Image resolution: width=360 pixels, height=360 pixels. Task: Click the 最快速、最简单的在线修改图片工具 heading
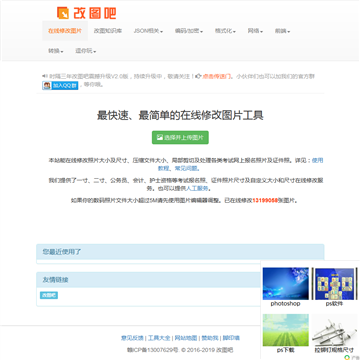(x=180, y=116)
